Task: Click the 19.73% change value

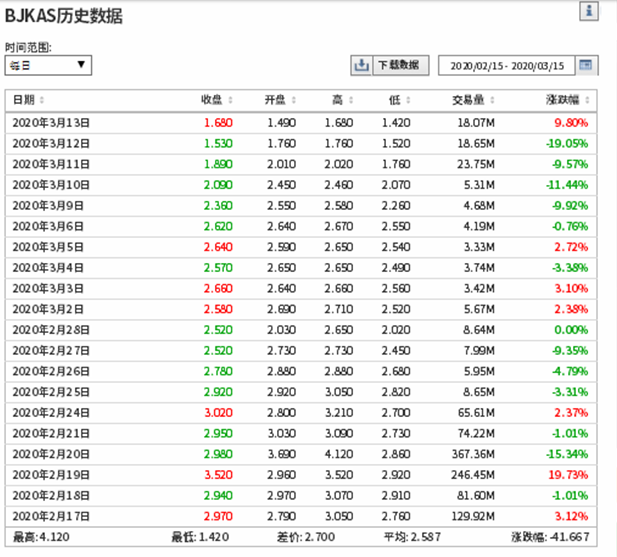Action: coord(566,477)
